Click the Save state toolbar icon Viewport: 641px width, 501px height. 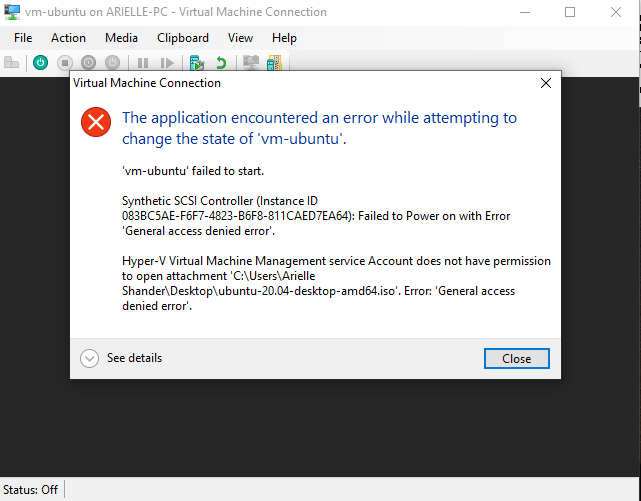(110, 62)
